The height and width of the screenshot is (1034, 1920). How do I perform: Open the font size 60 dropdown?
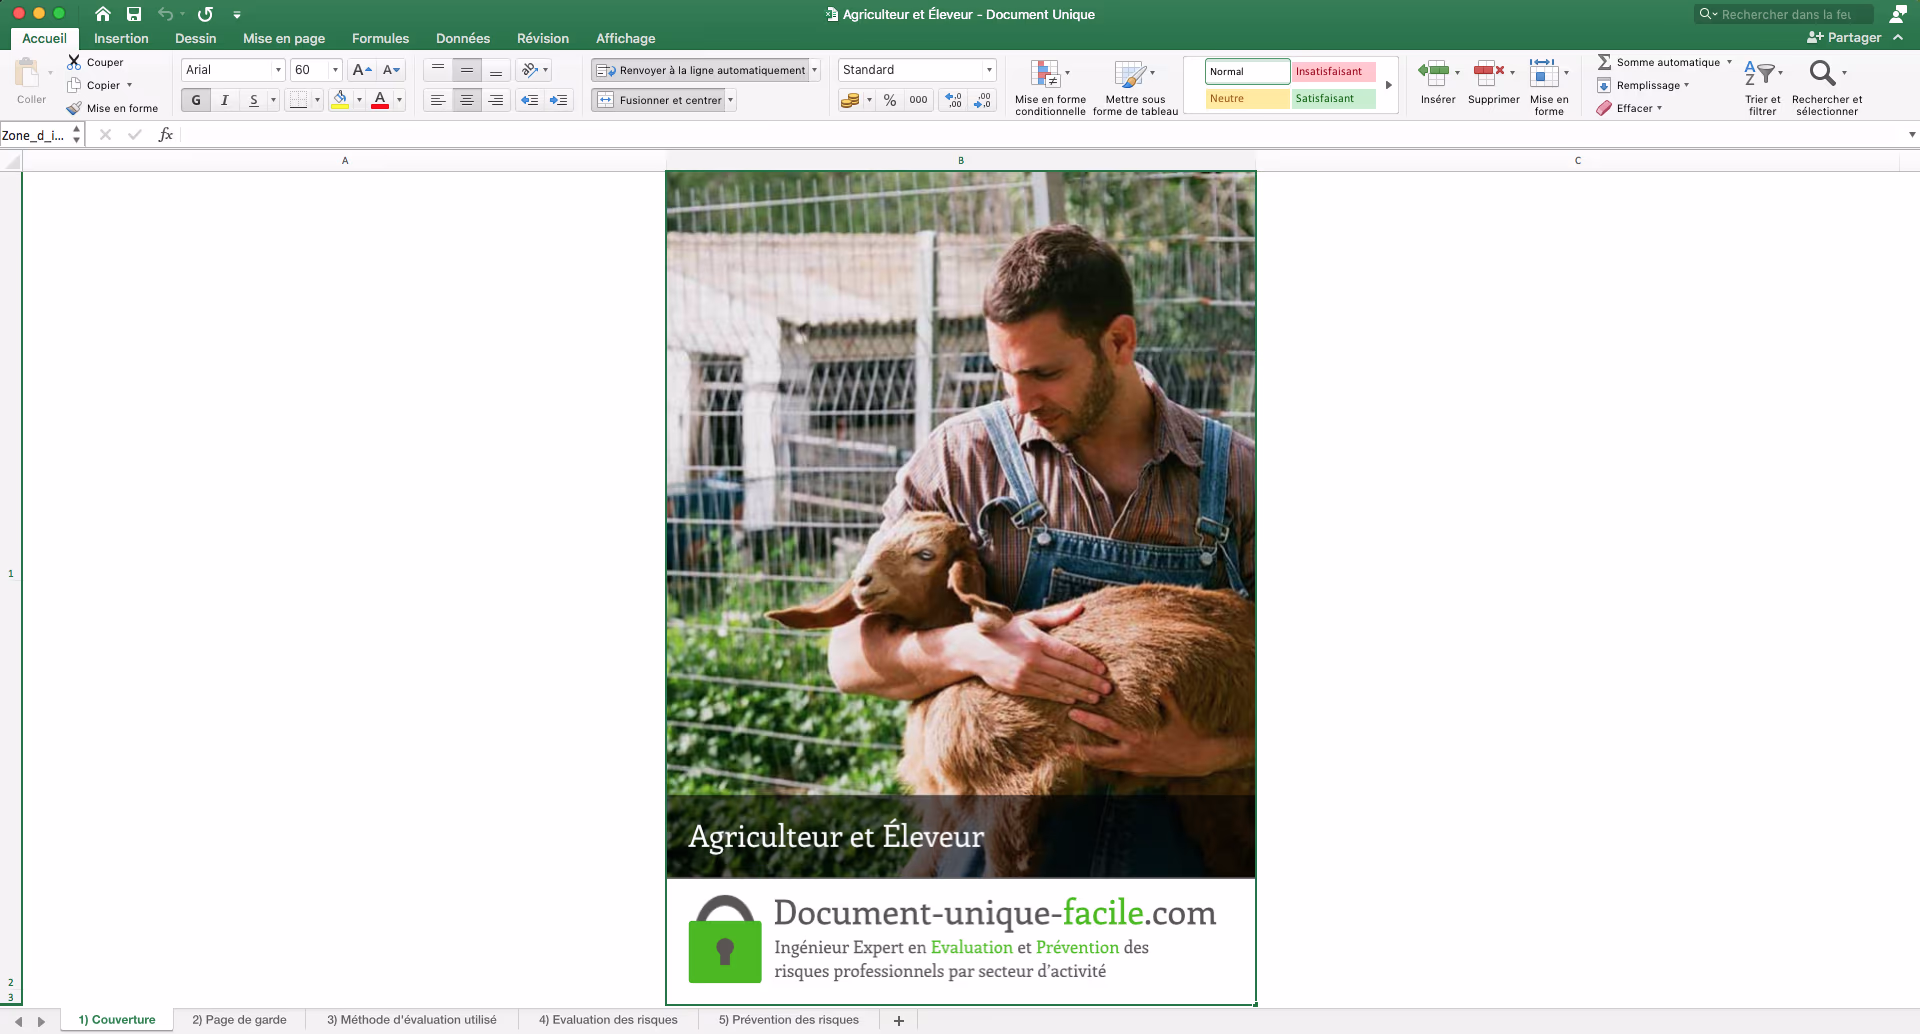coord(335,70)
